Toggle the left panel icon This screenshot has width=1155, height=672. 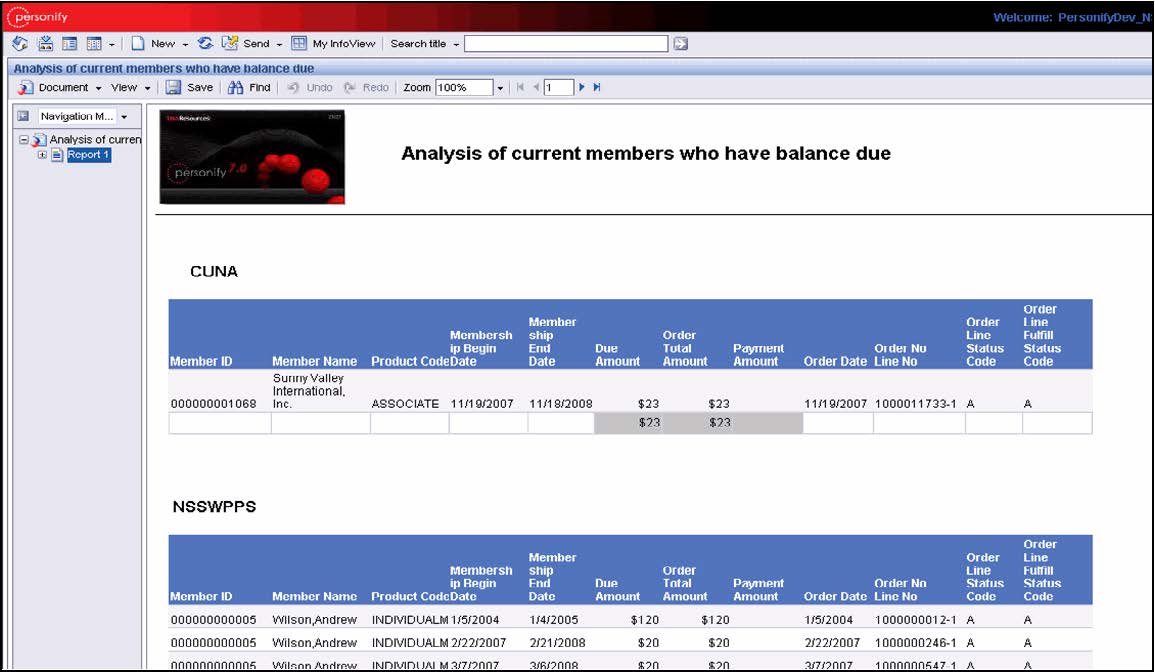(x=23, y=116)
